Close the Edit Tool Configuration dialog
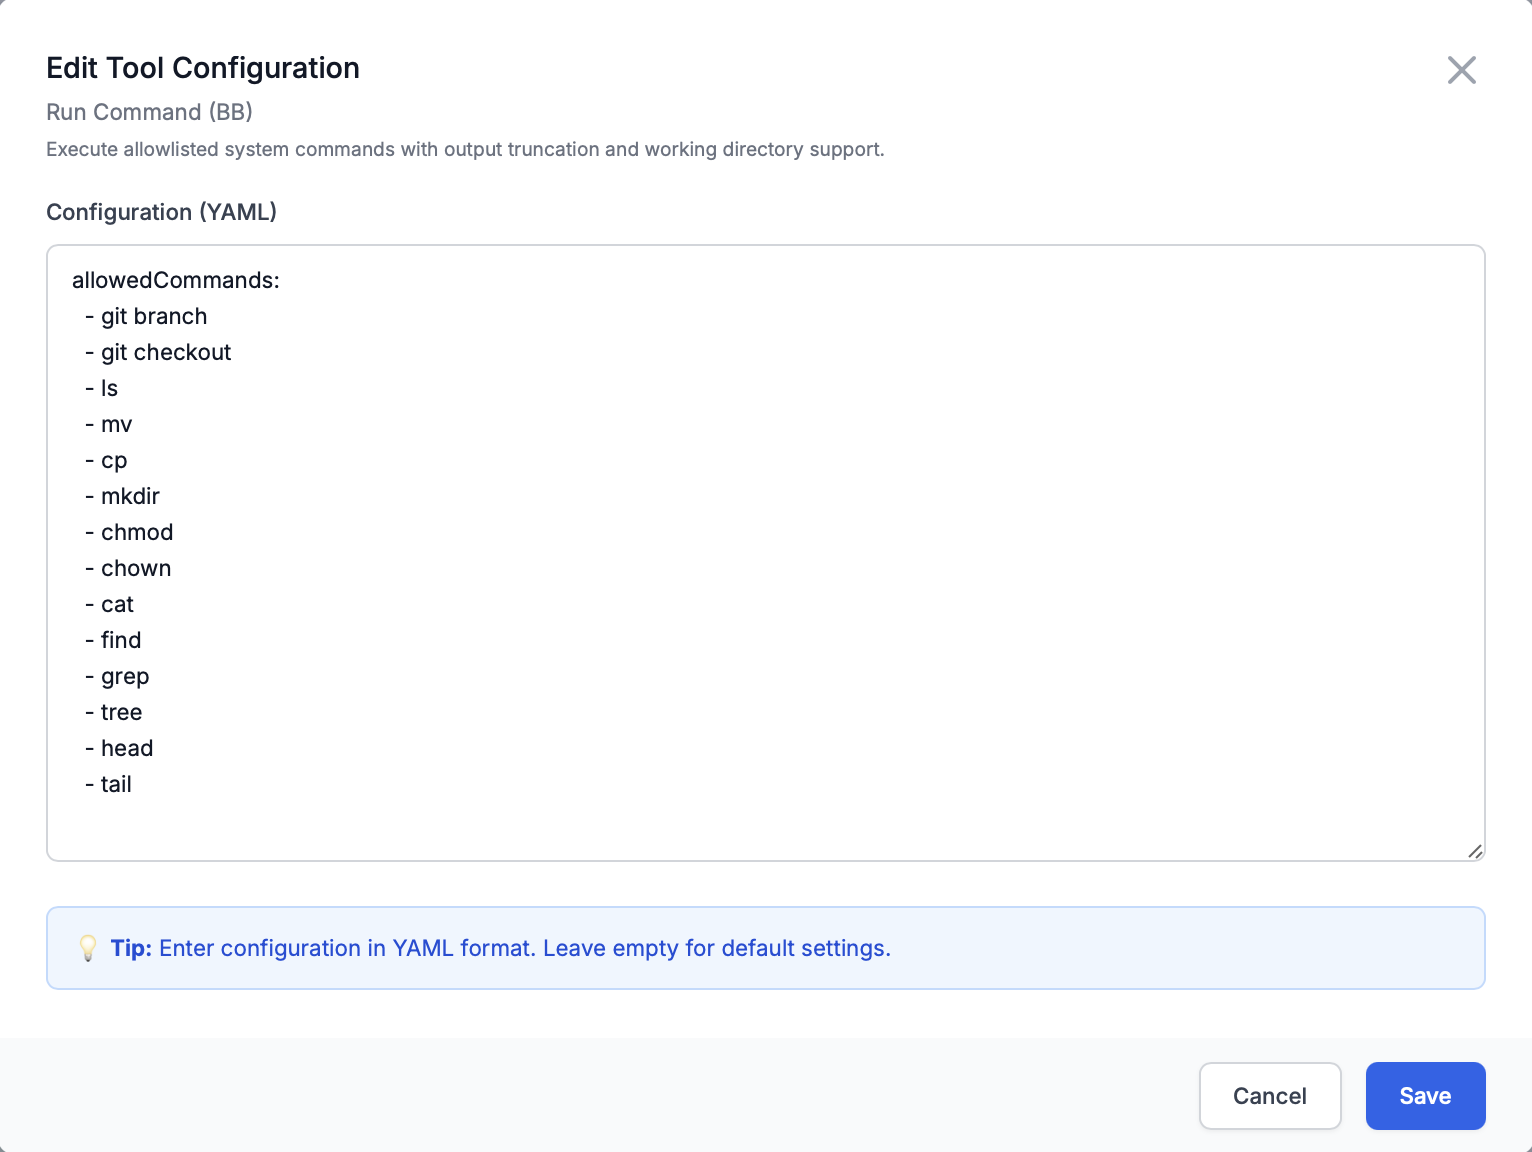 pos(1461,70)
